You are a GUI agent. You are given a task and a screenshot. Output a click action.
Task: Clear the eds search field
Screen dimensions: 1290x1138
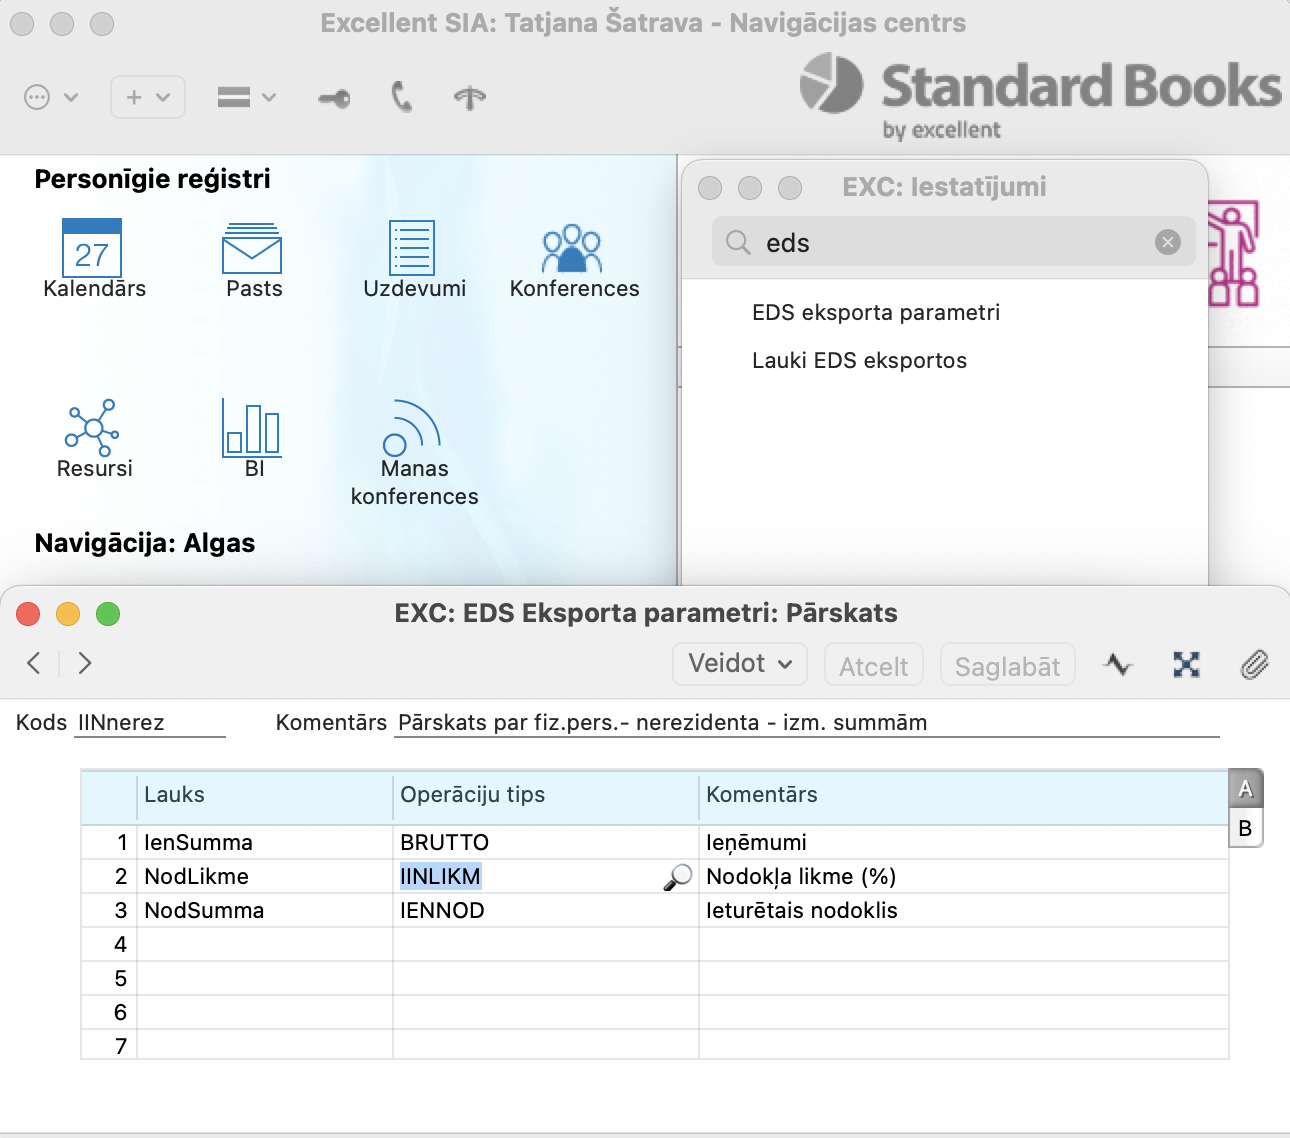pos(1167,242)
